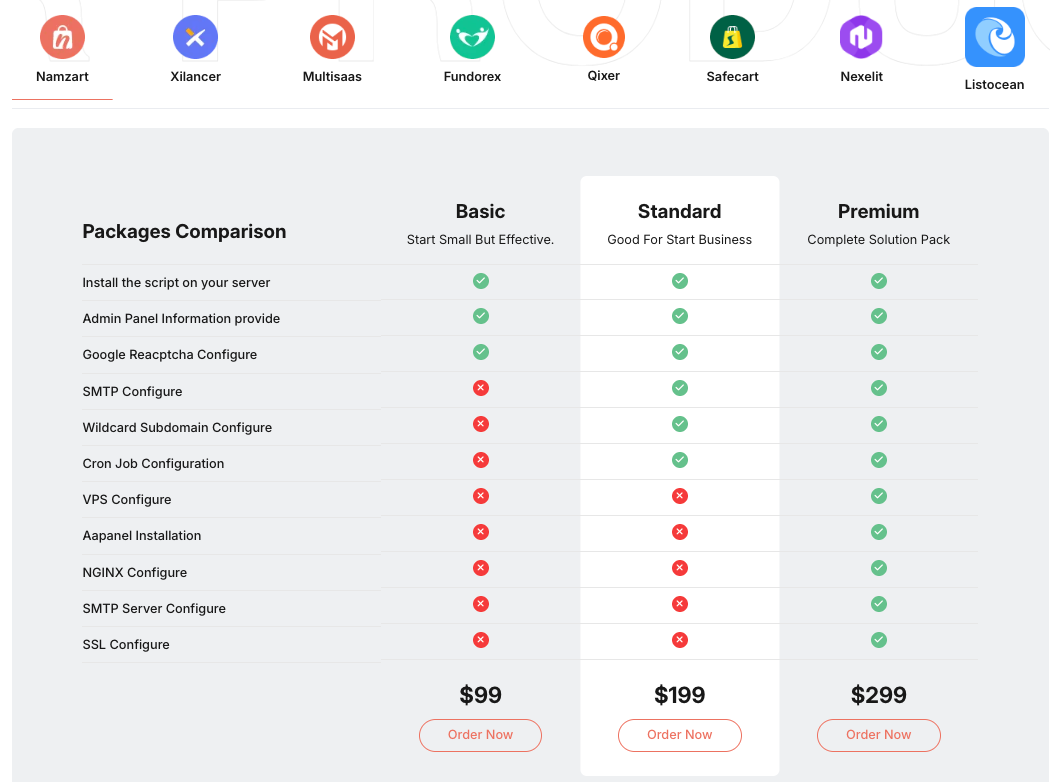Click the Standard column title
Image resolution: width=1050 pixels, height=782 pixels.
click(x=679, y=212)
